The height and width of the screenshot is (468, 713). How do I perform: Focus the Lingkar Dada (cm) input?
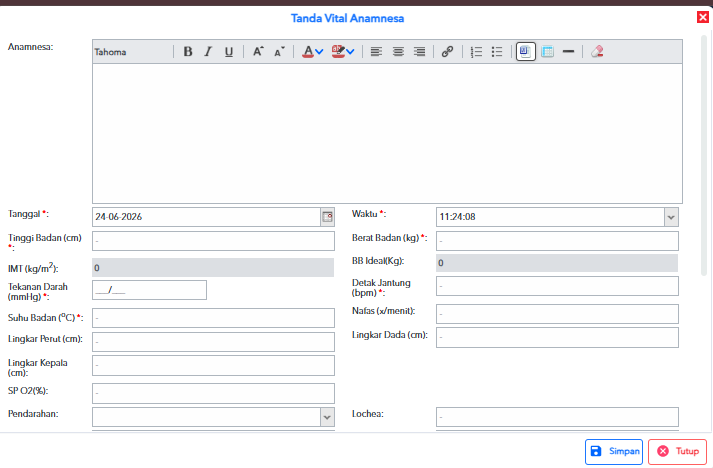coord(557,337)
